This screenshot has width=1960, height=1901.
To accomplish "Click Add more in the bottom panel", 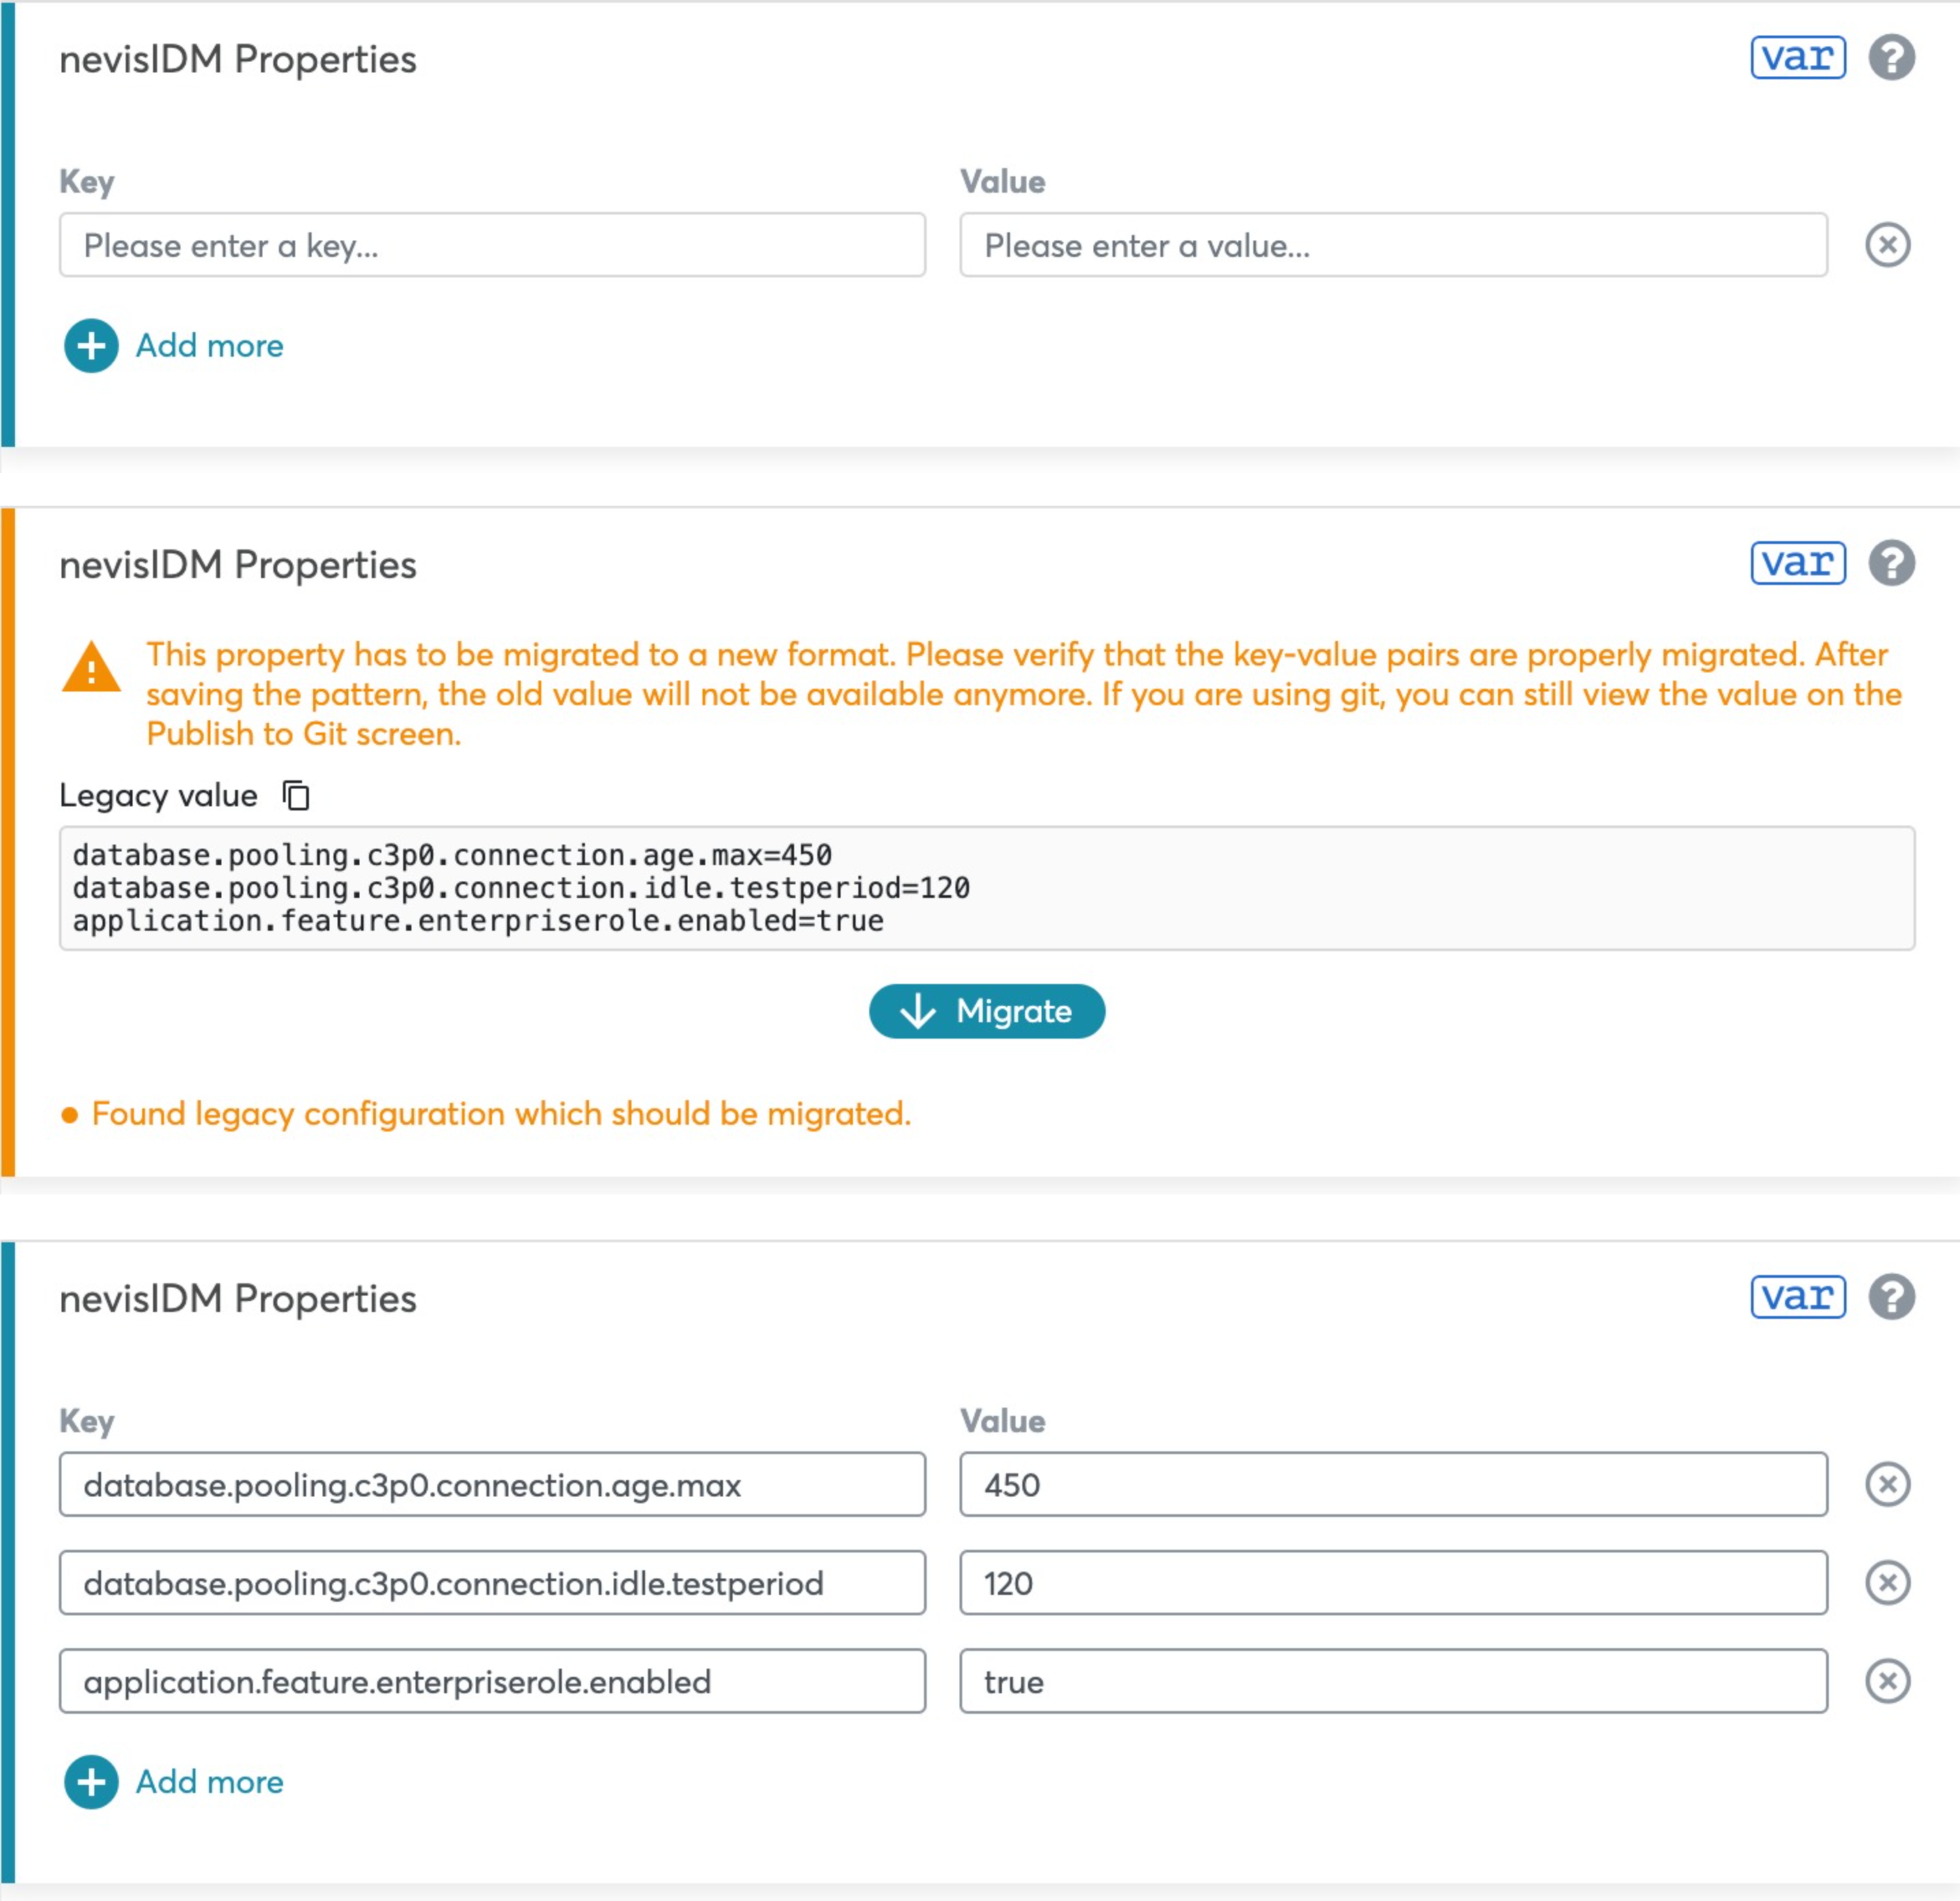I will click(175, 1782).
